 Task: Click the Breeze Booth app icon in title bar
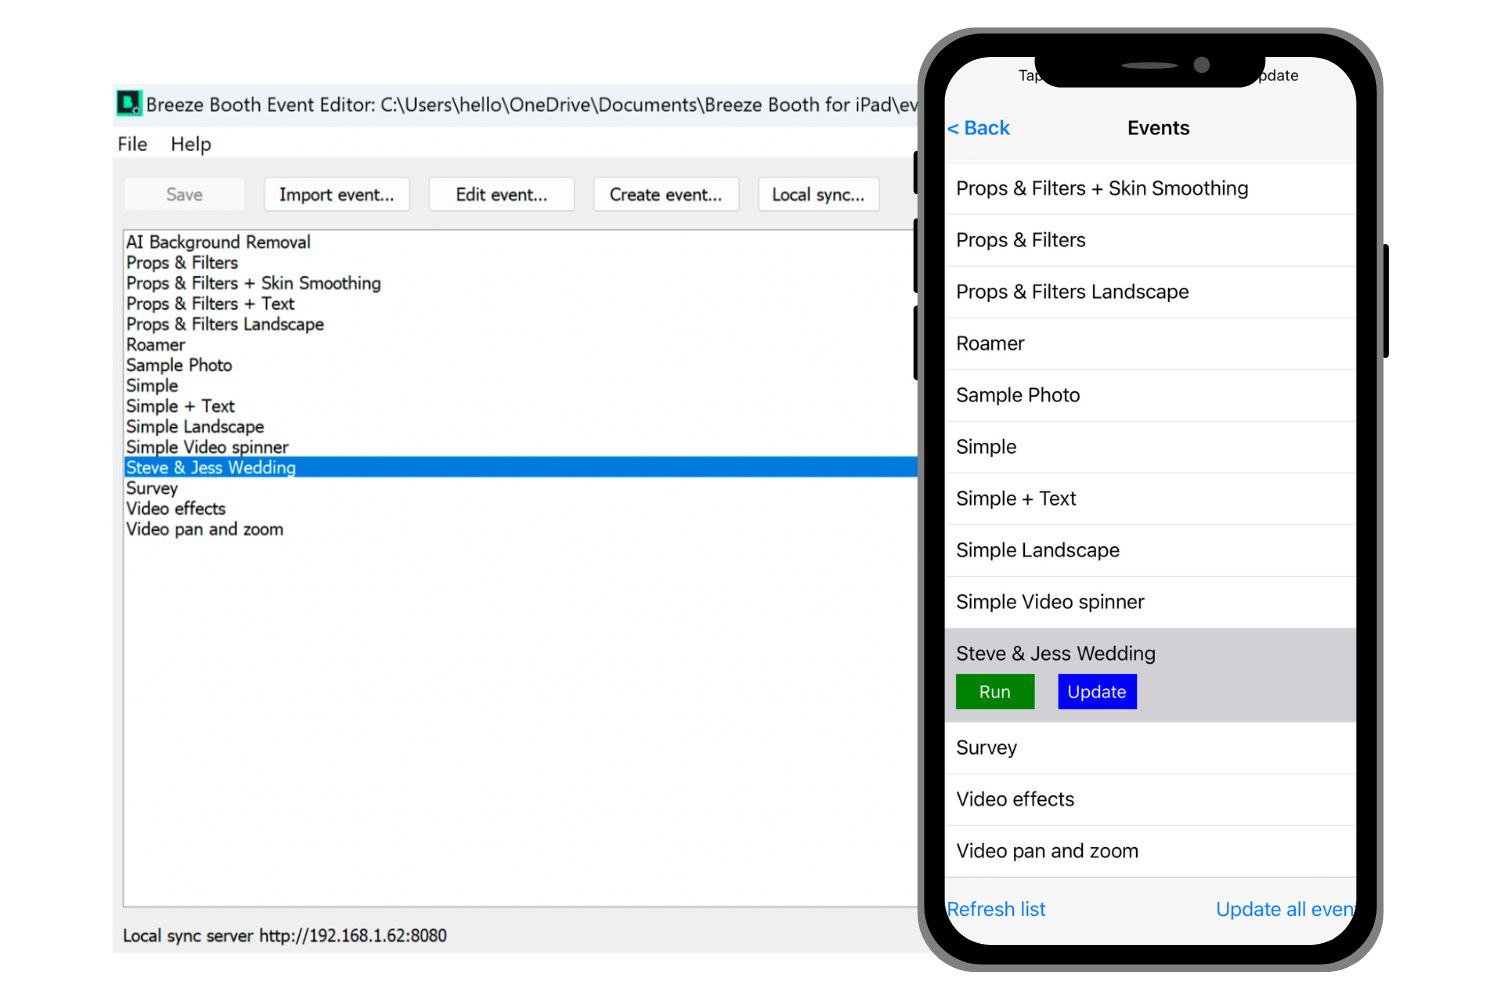130,104
